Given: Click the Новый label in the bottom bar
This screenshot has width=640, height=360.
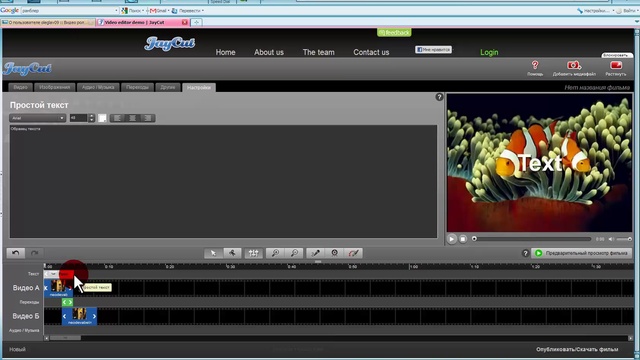Looking at the screenshot, I should (x=17, y=349).
